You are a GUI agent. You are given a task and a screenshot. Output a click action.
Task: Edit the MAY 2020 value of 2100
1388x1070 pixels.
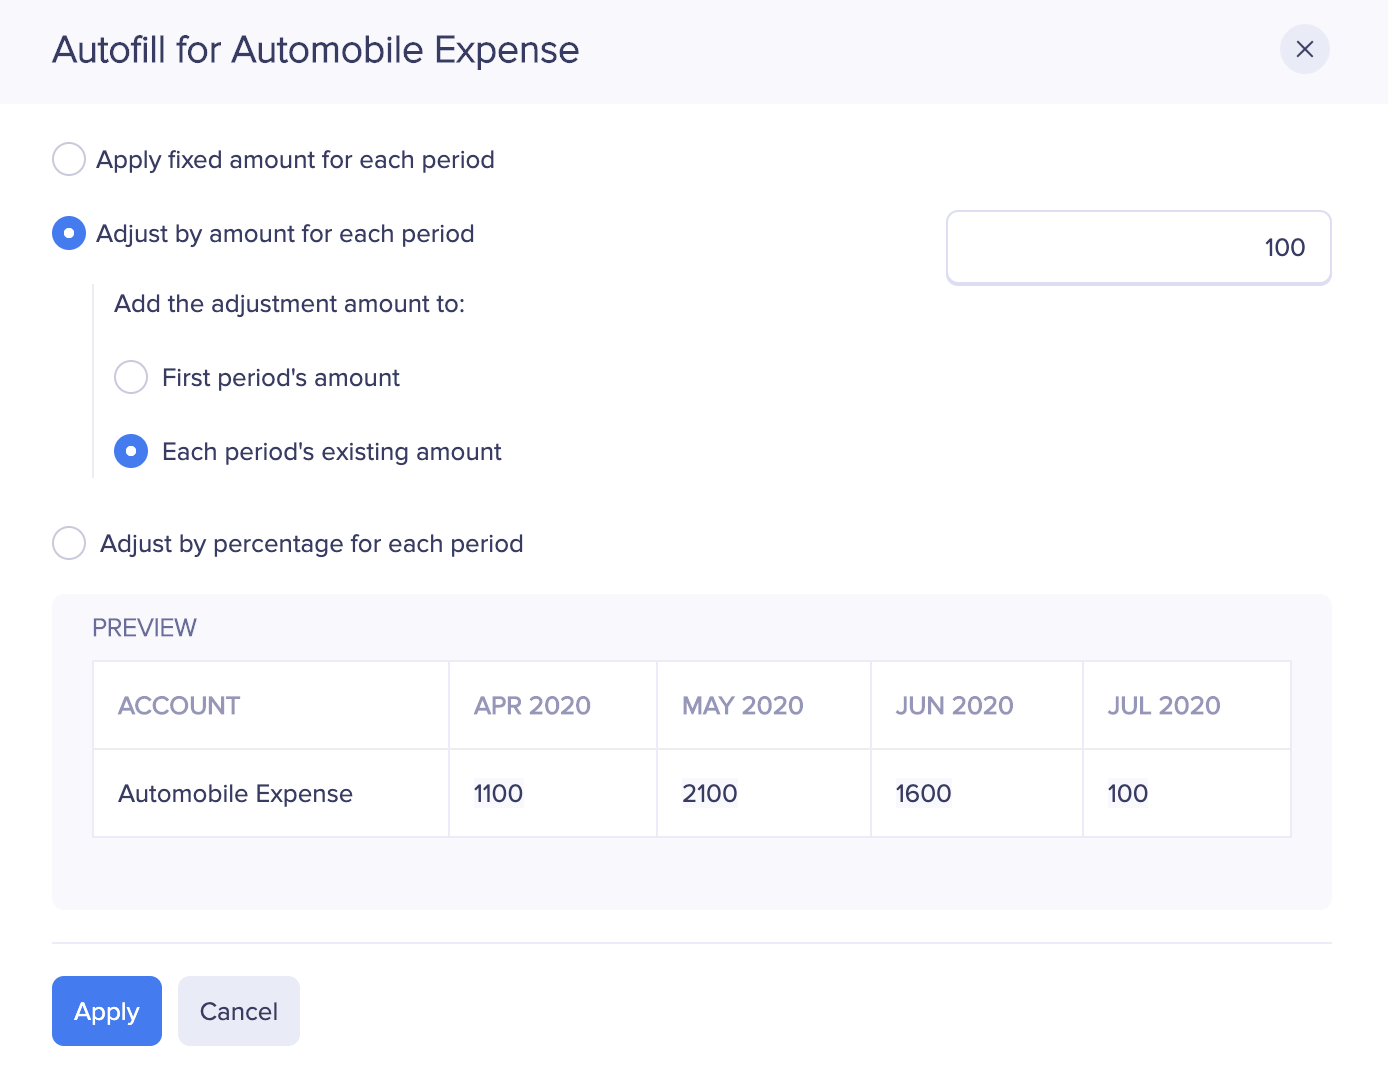(x=709, y=793)
